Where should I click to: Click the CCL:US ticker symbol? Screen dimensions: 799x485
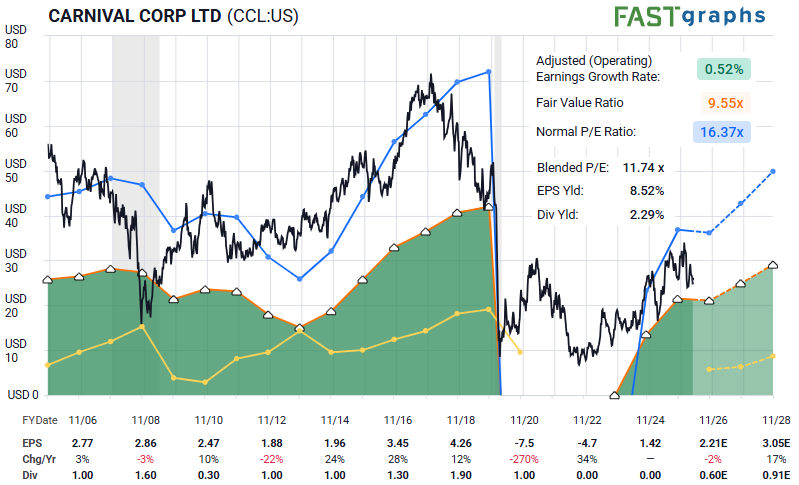click(262, 16)
